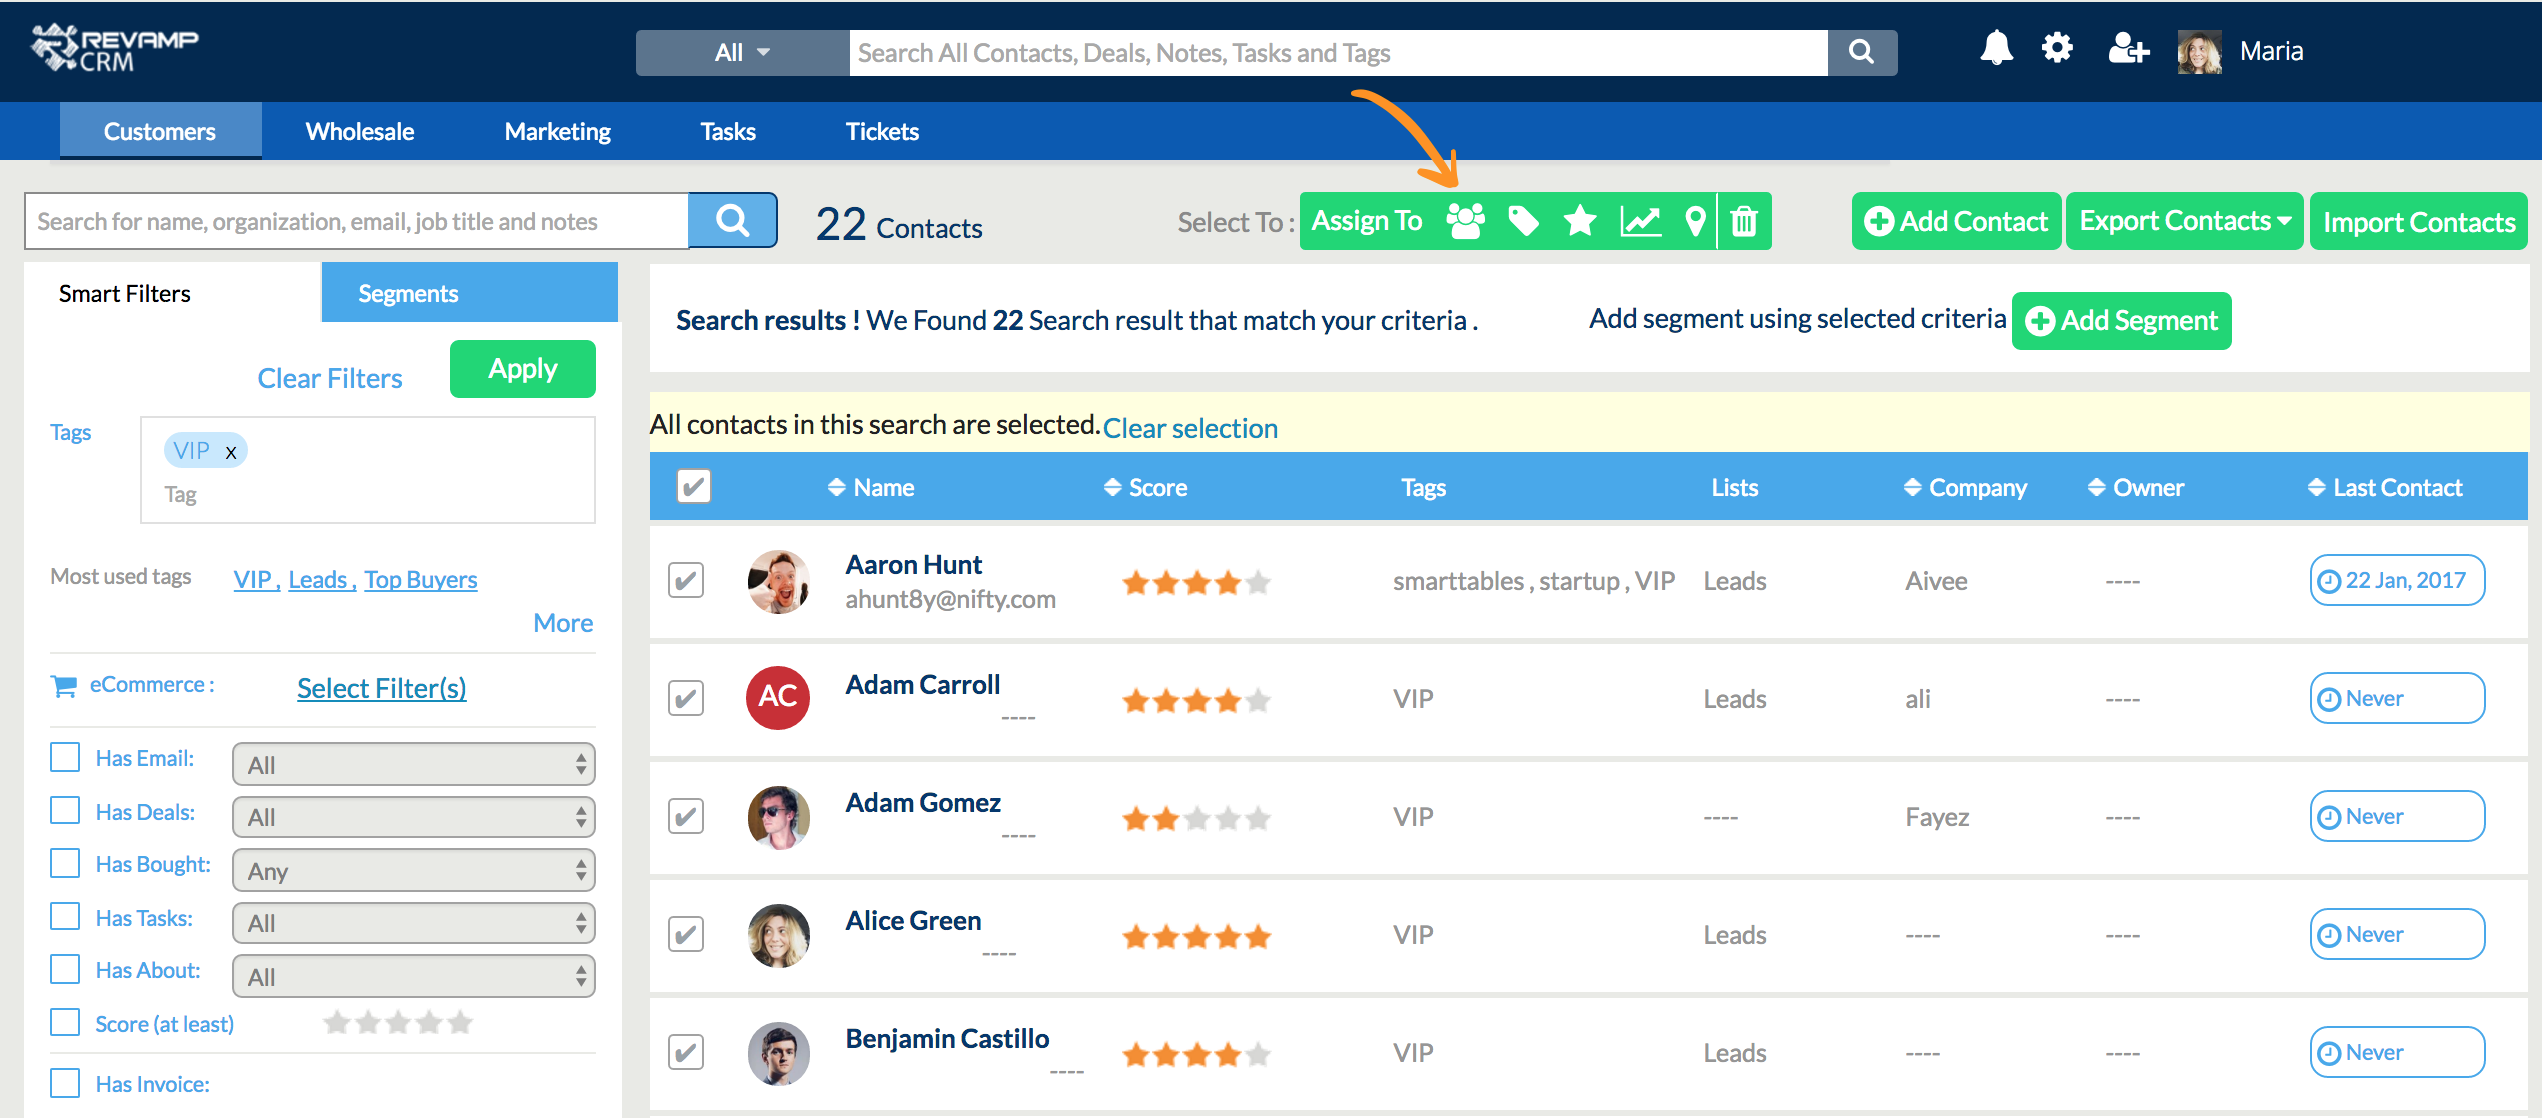2542x1118 pixels.
Task: Click the chart deal icon in toolbar
Action: tap(1640, 221)
